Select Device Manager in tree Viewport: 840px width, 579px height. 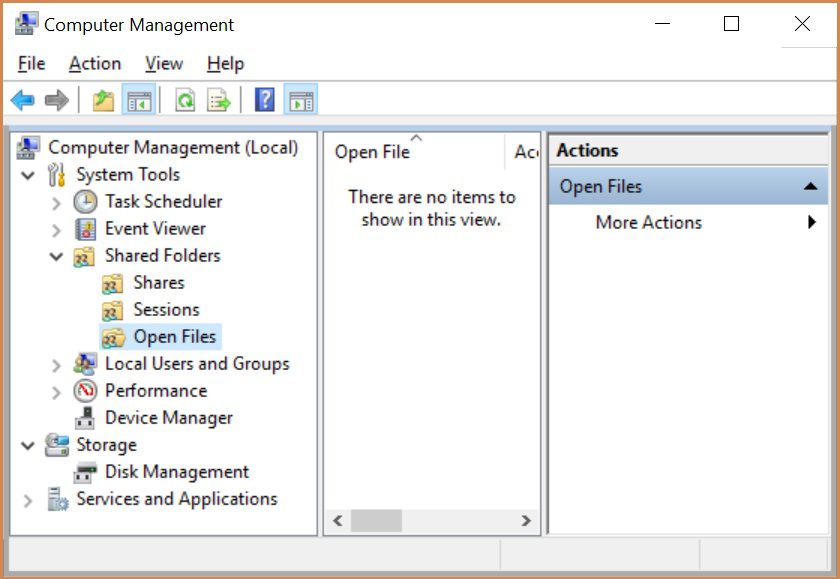point(169,418)
